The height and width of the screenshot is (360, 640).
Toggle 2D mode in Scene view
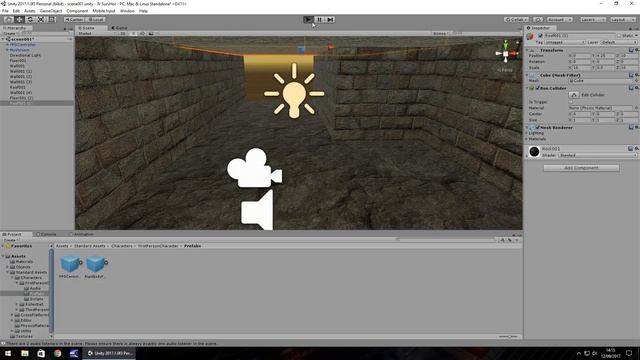(x=122, y=34)
